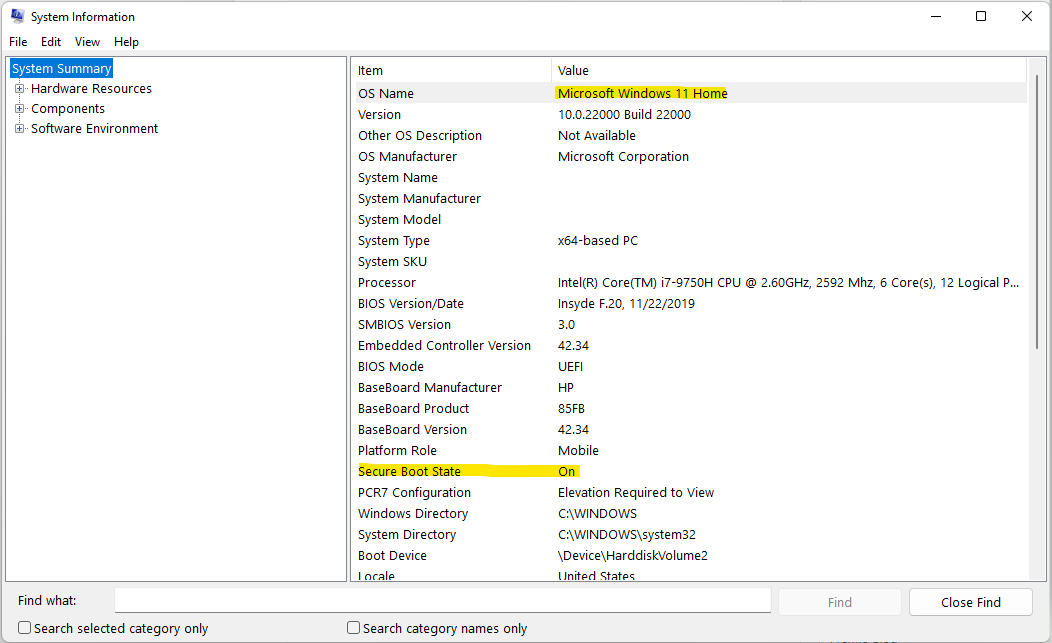Open the View menu
The height and width of the screenshot is (643, 1052).
click(87, 42)
